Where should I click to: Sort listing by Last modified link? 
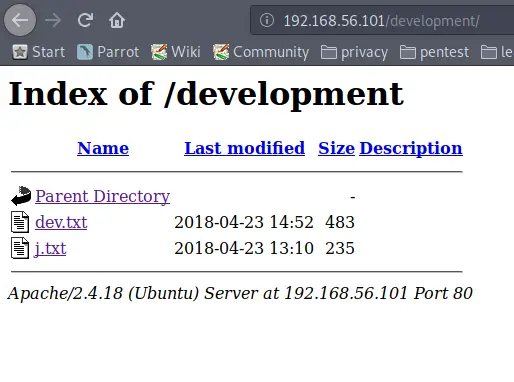click(245, 148)
